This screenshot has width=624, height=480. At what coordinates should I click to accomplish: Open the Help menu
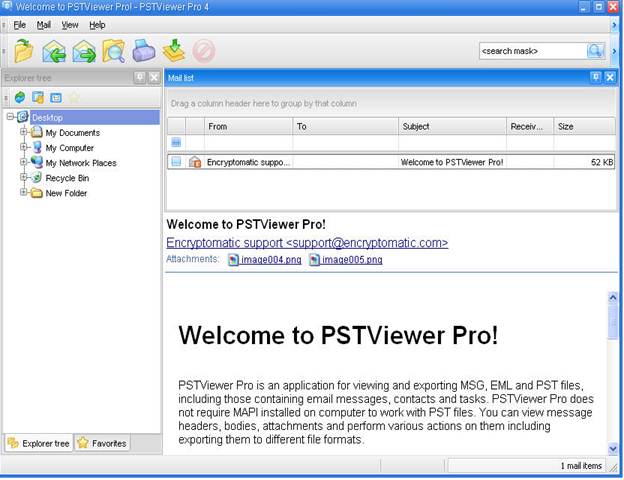pyautogui.click(x=97, y=25)
